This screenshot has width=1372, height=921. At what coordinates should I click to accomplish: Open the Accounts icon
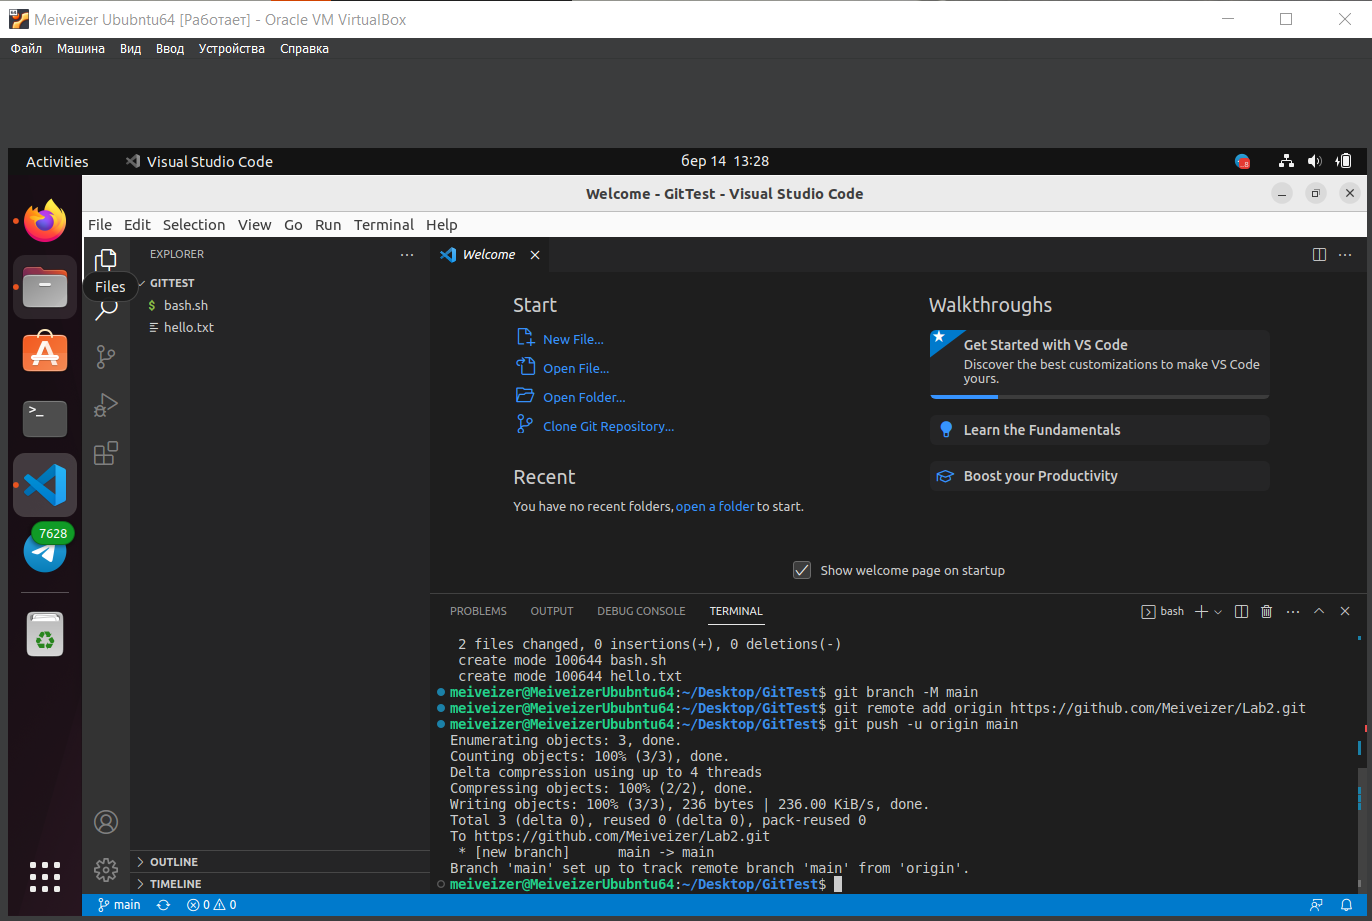[x=106, y=822]
